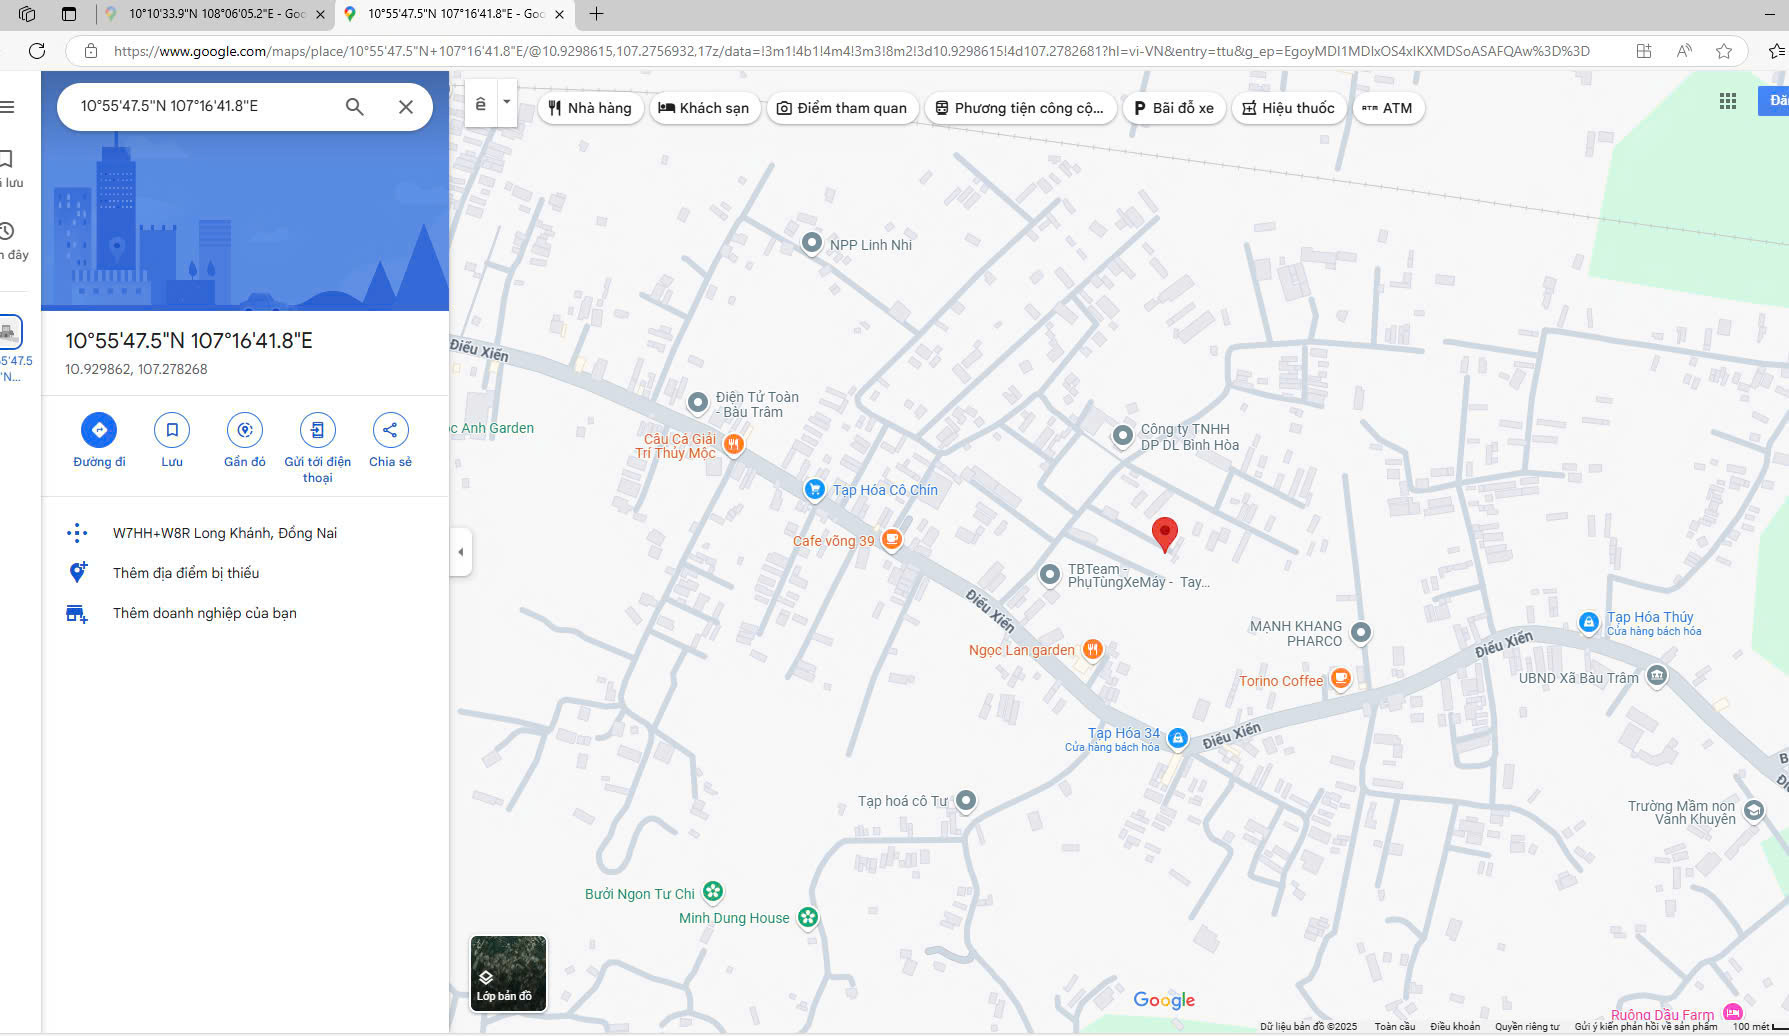Save location with Lưu button
This screenshot has height=1036, width=1789.
(x=172, y=430)
